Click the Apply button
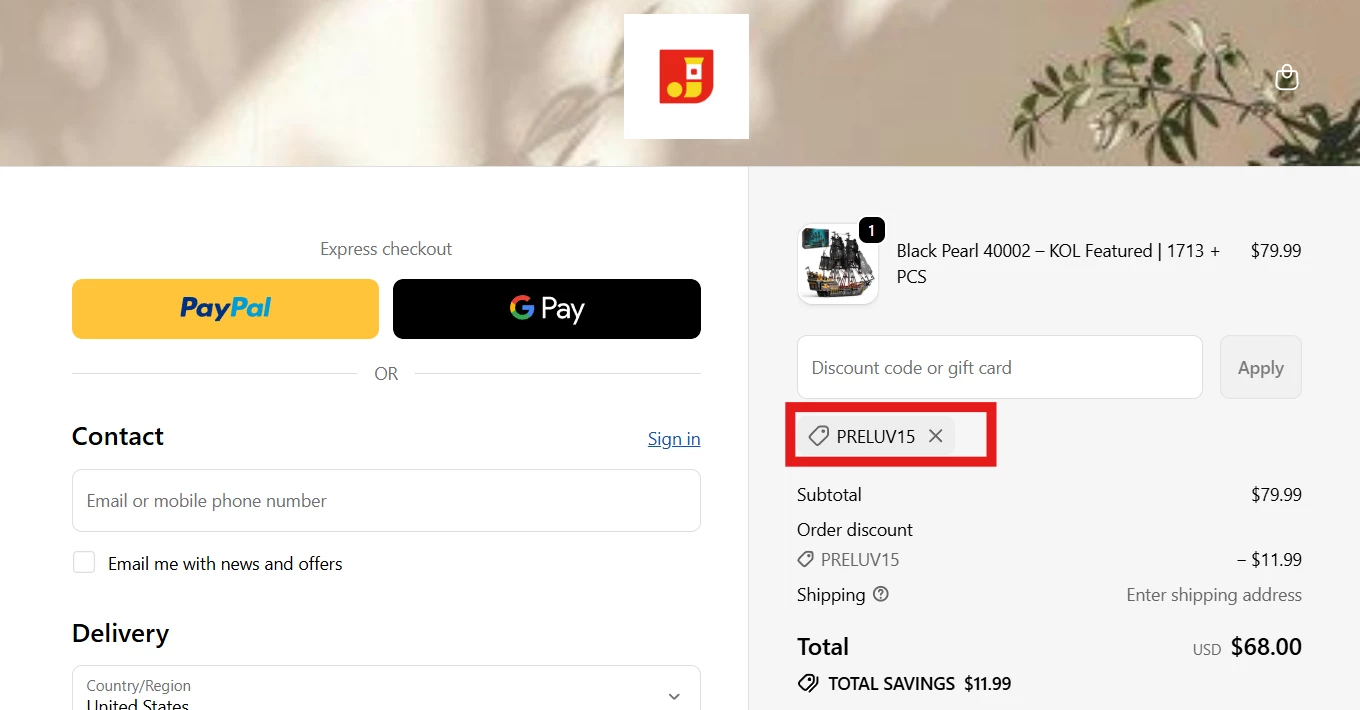Viewport: 1360px width, 710px height. 1260,367
